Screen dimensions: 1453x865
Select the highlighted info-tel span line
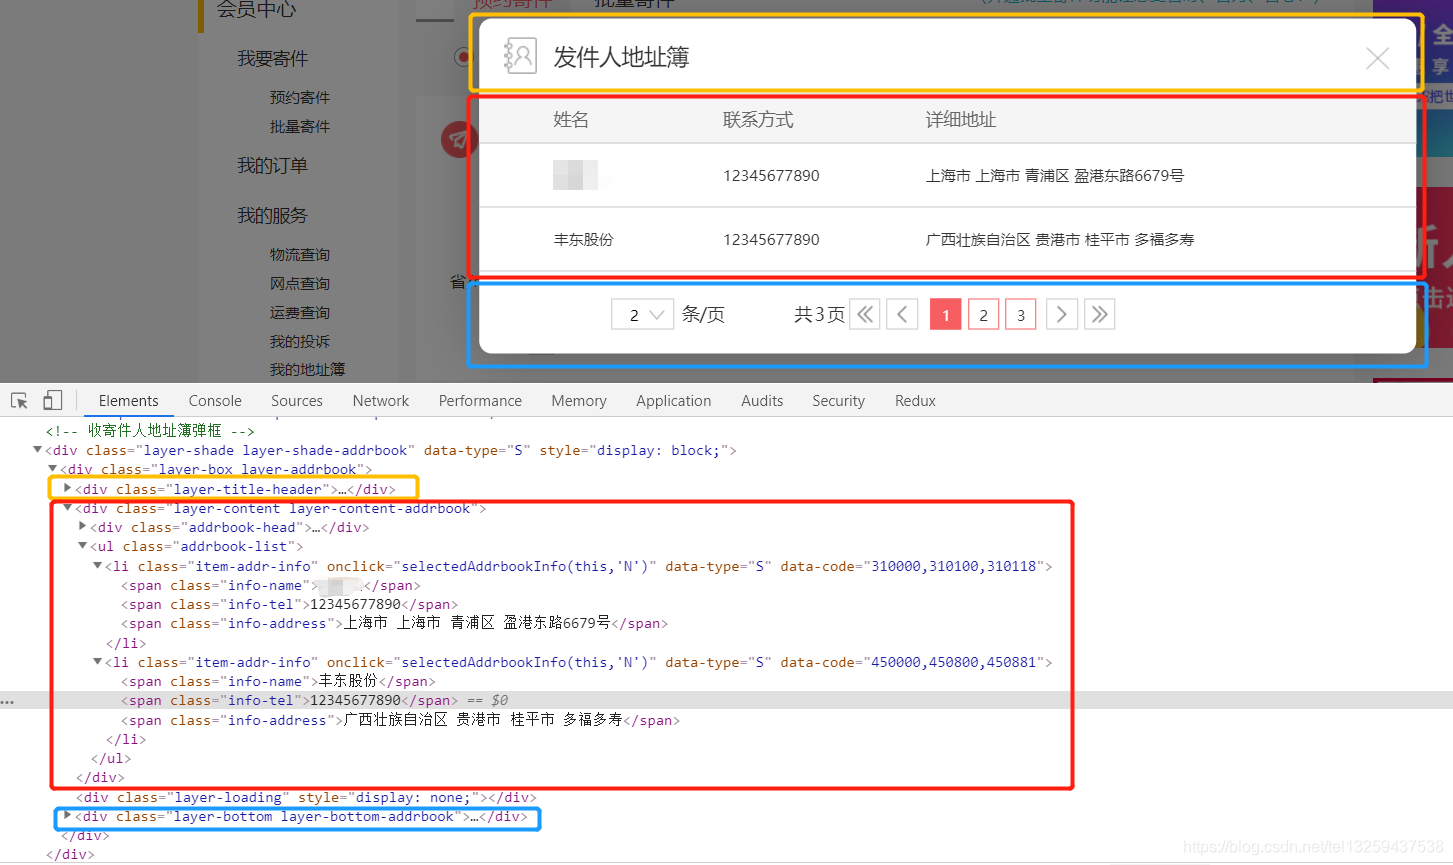pyautogui.click(x=289, y=701)
